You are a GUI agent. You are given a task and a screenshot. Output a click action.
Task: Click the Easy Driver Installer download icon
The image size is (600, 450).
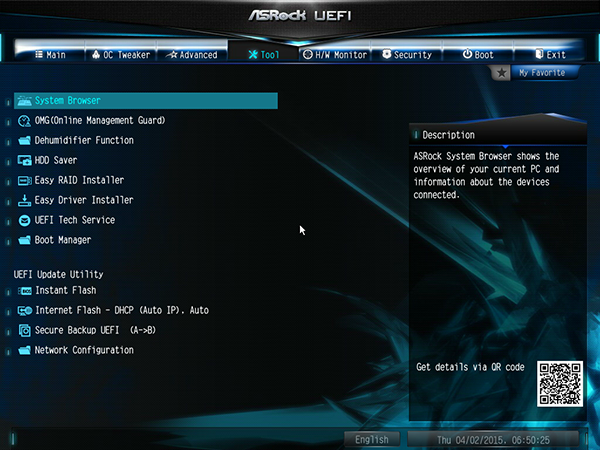[24, 200]
